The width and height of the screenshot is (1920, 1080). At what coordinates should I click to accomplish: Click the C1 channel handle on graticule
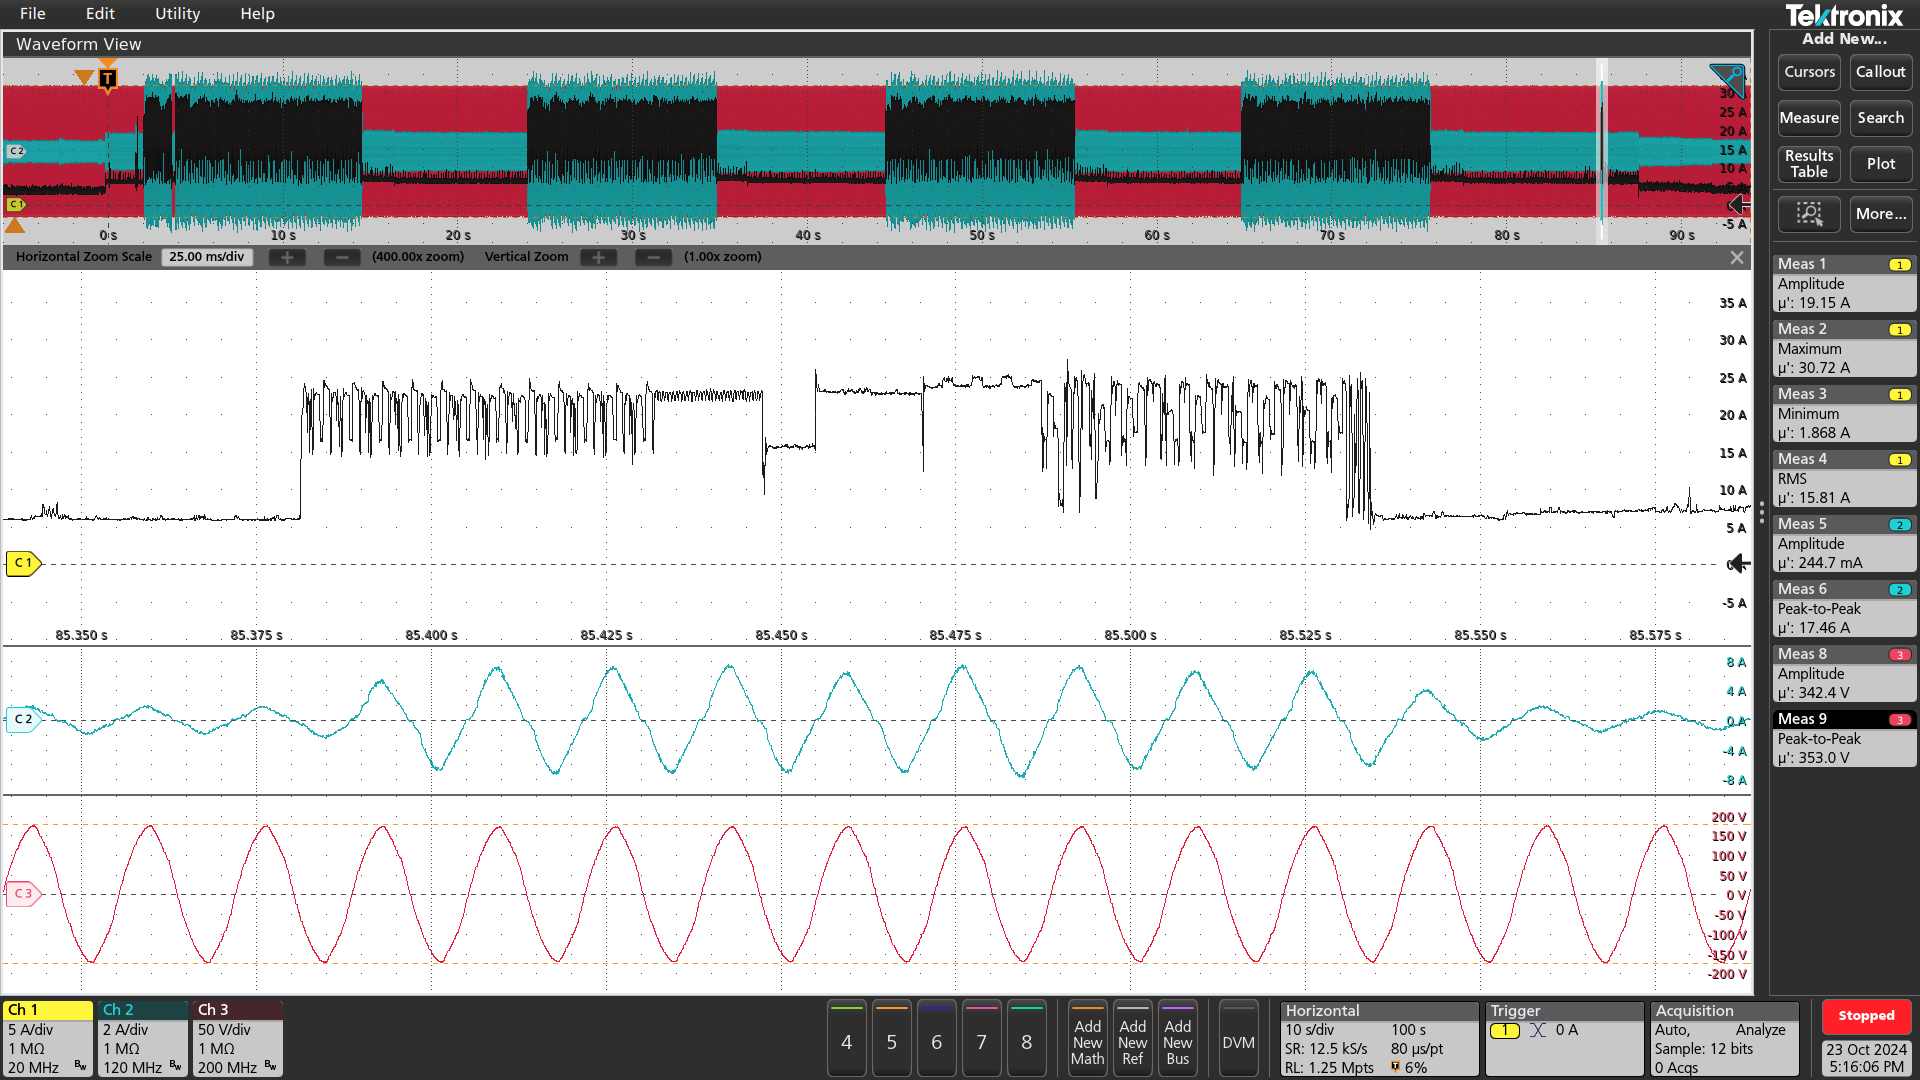click(x=22, y=563)
